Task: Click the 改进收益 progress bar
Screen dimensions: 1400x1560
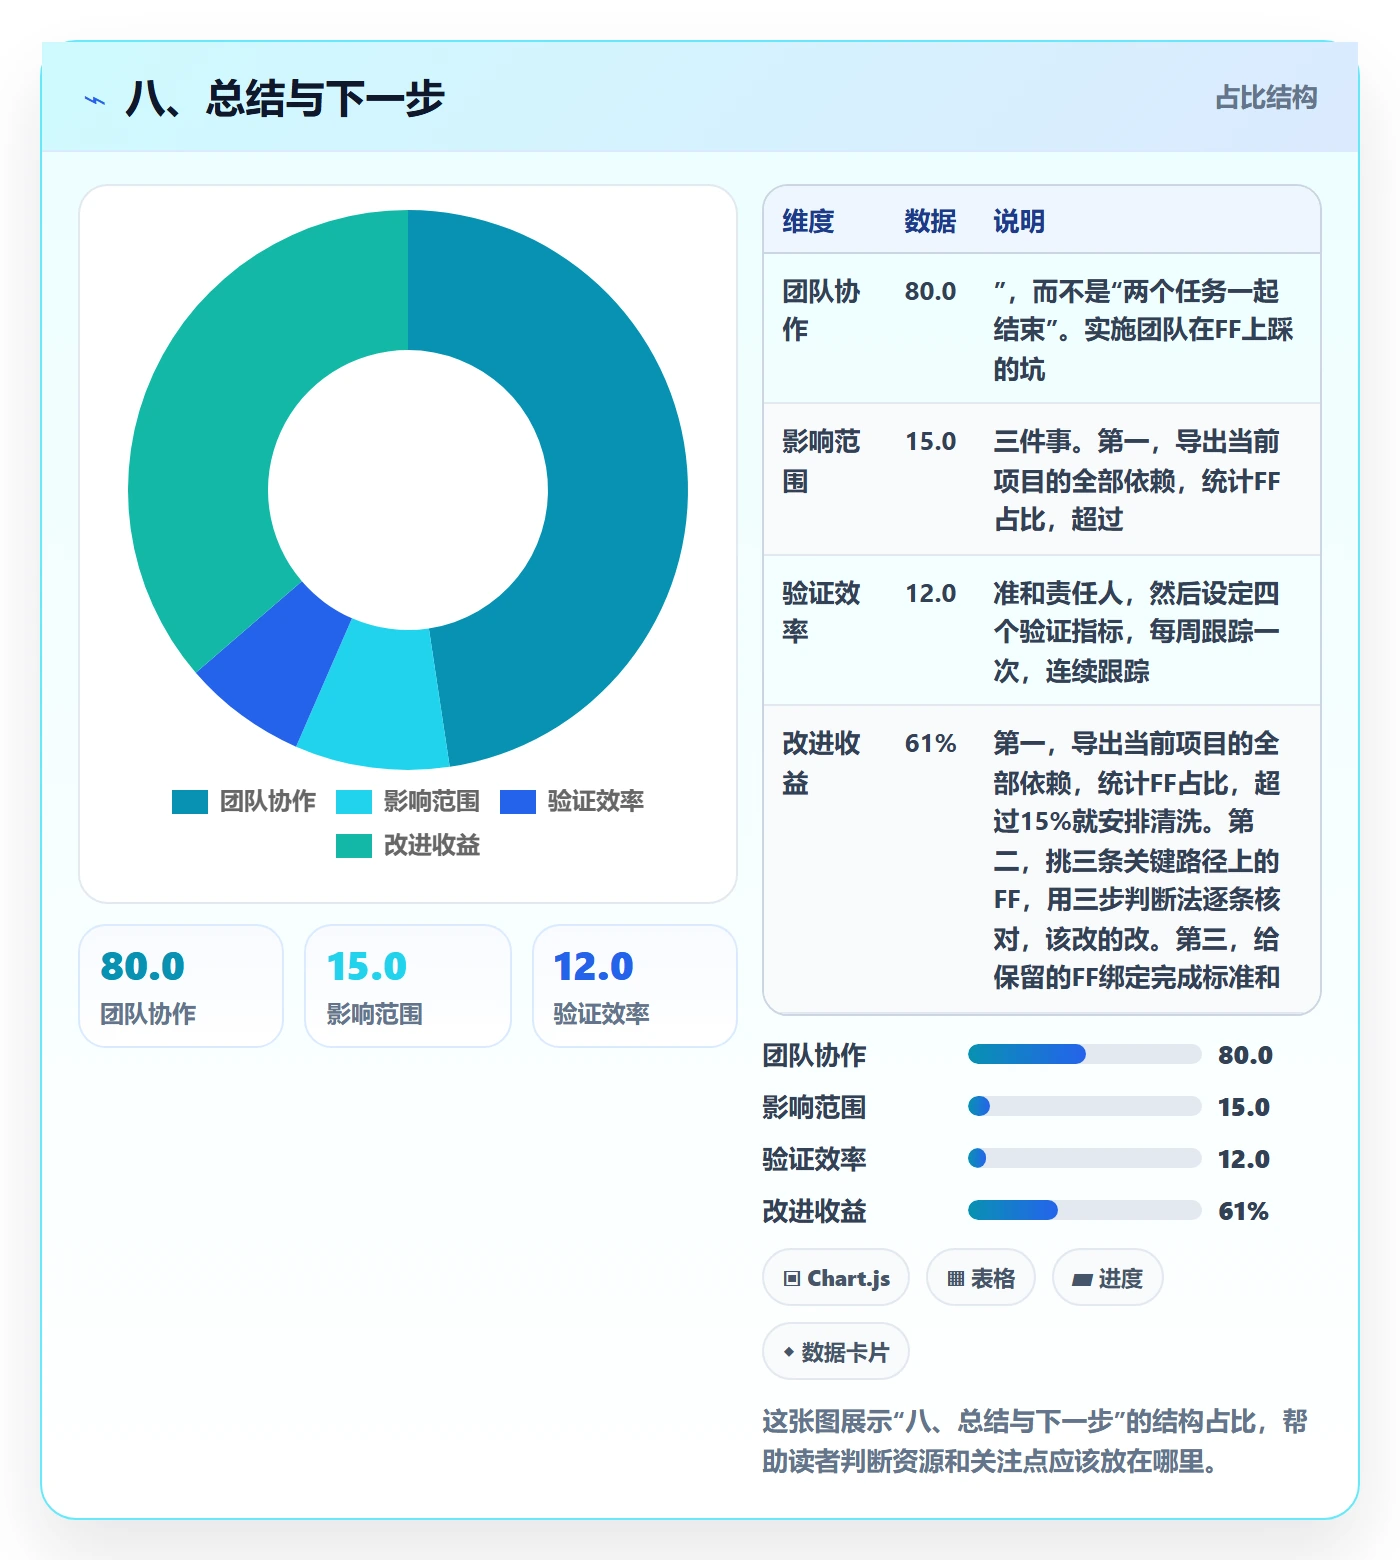Action: tap(1084, 1210)
